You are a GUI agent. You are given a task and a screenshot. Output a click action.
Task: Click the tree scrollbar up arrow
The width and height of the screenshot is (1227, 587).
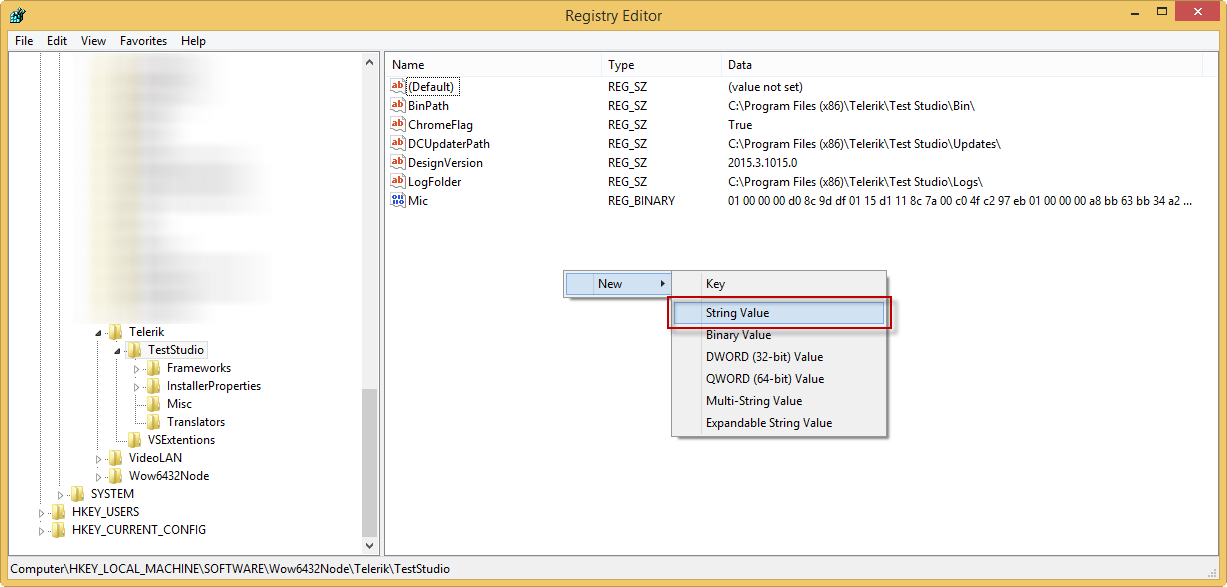[370, 62]
